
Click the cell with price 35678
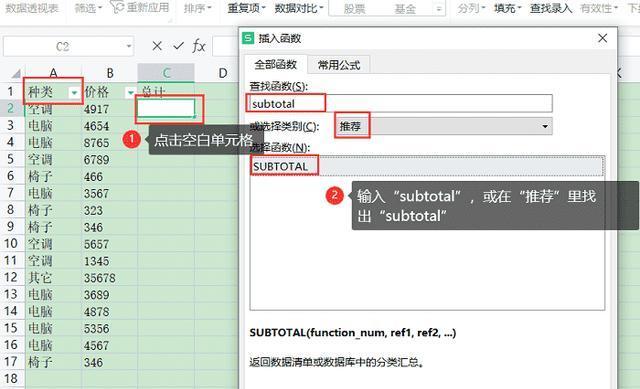coord(110,278)
